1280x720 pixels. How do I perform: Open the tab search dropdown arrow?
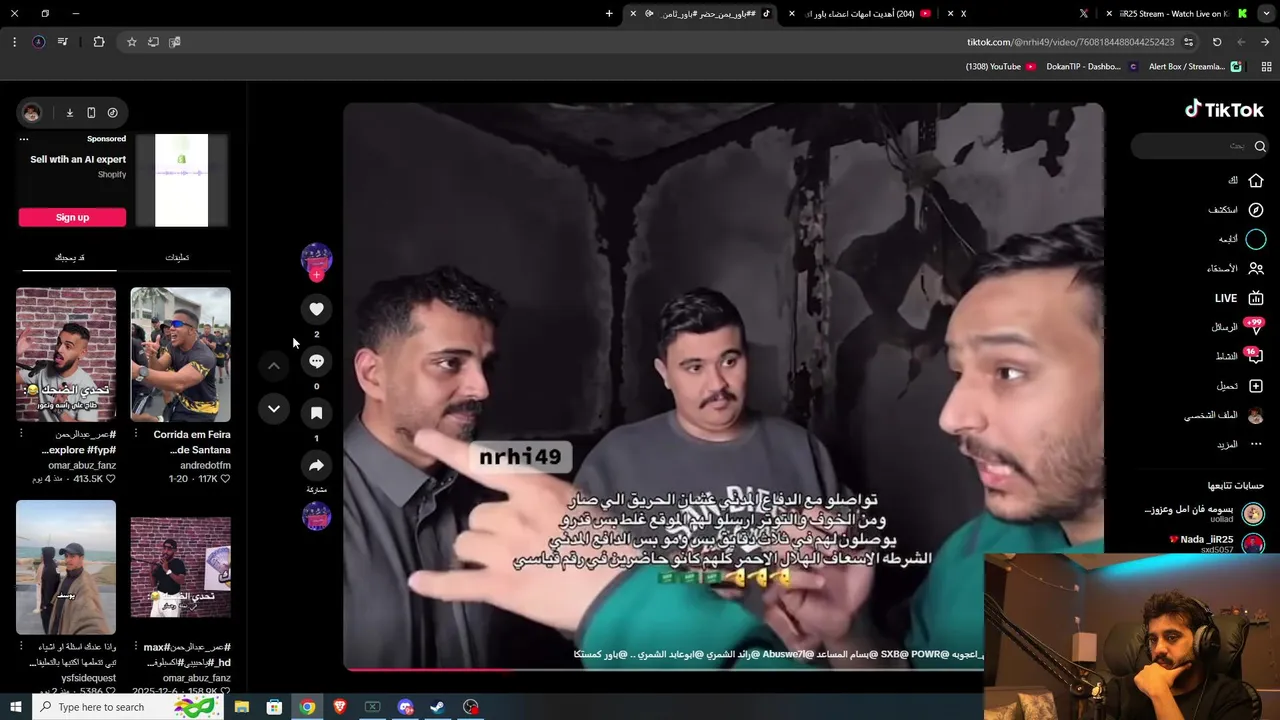click(x=1265, y=14)
